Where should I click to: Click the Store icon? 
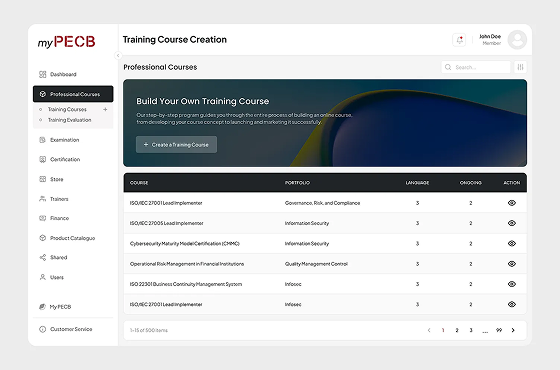click(42, 179)
